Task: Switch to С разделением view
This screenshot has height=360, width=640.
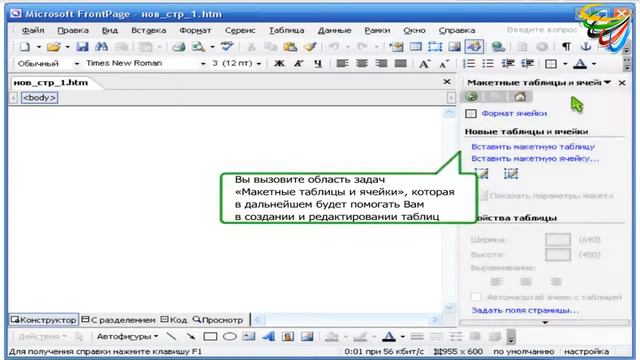Action: click(x=119, y=320)
